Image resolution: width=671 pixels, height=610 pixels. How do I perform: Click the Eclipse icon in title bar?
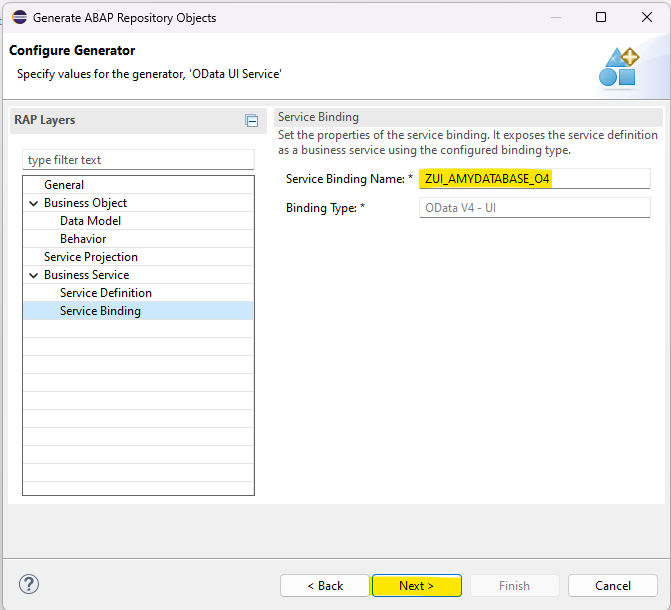click(x=20, y=18)
